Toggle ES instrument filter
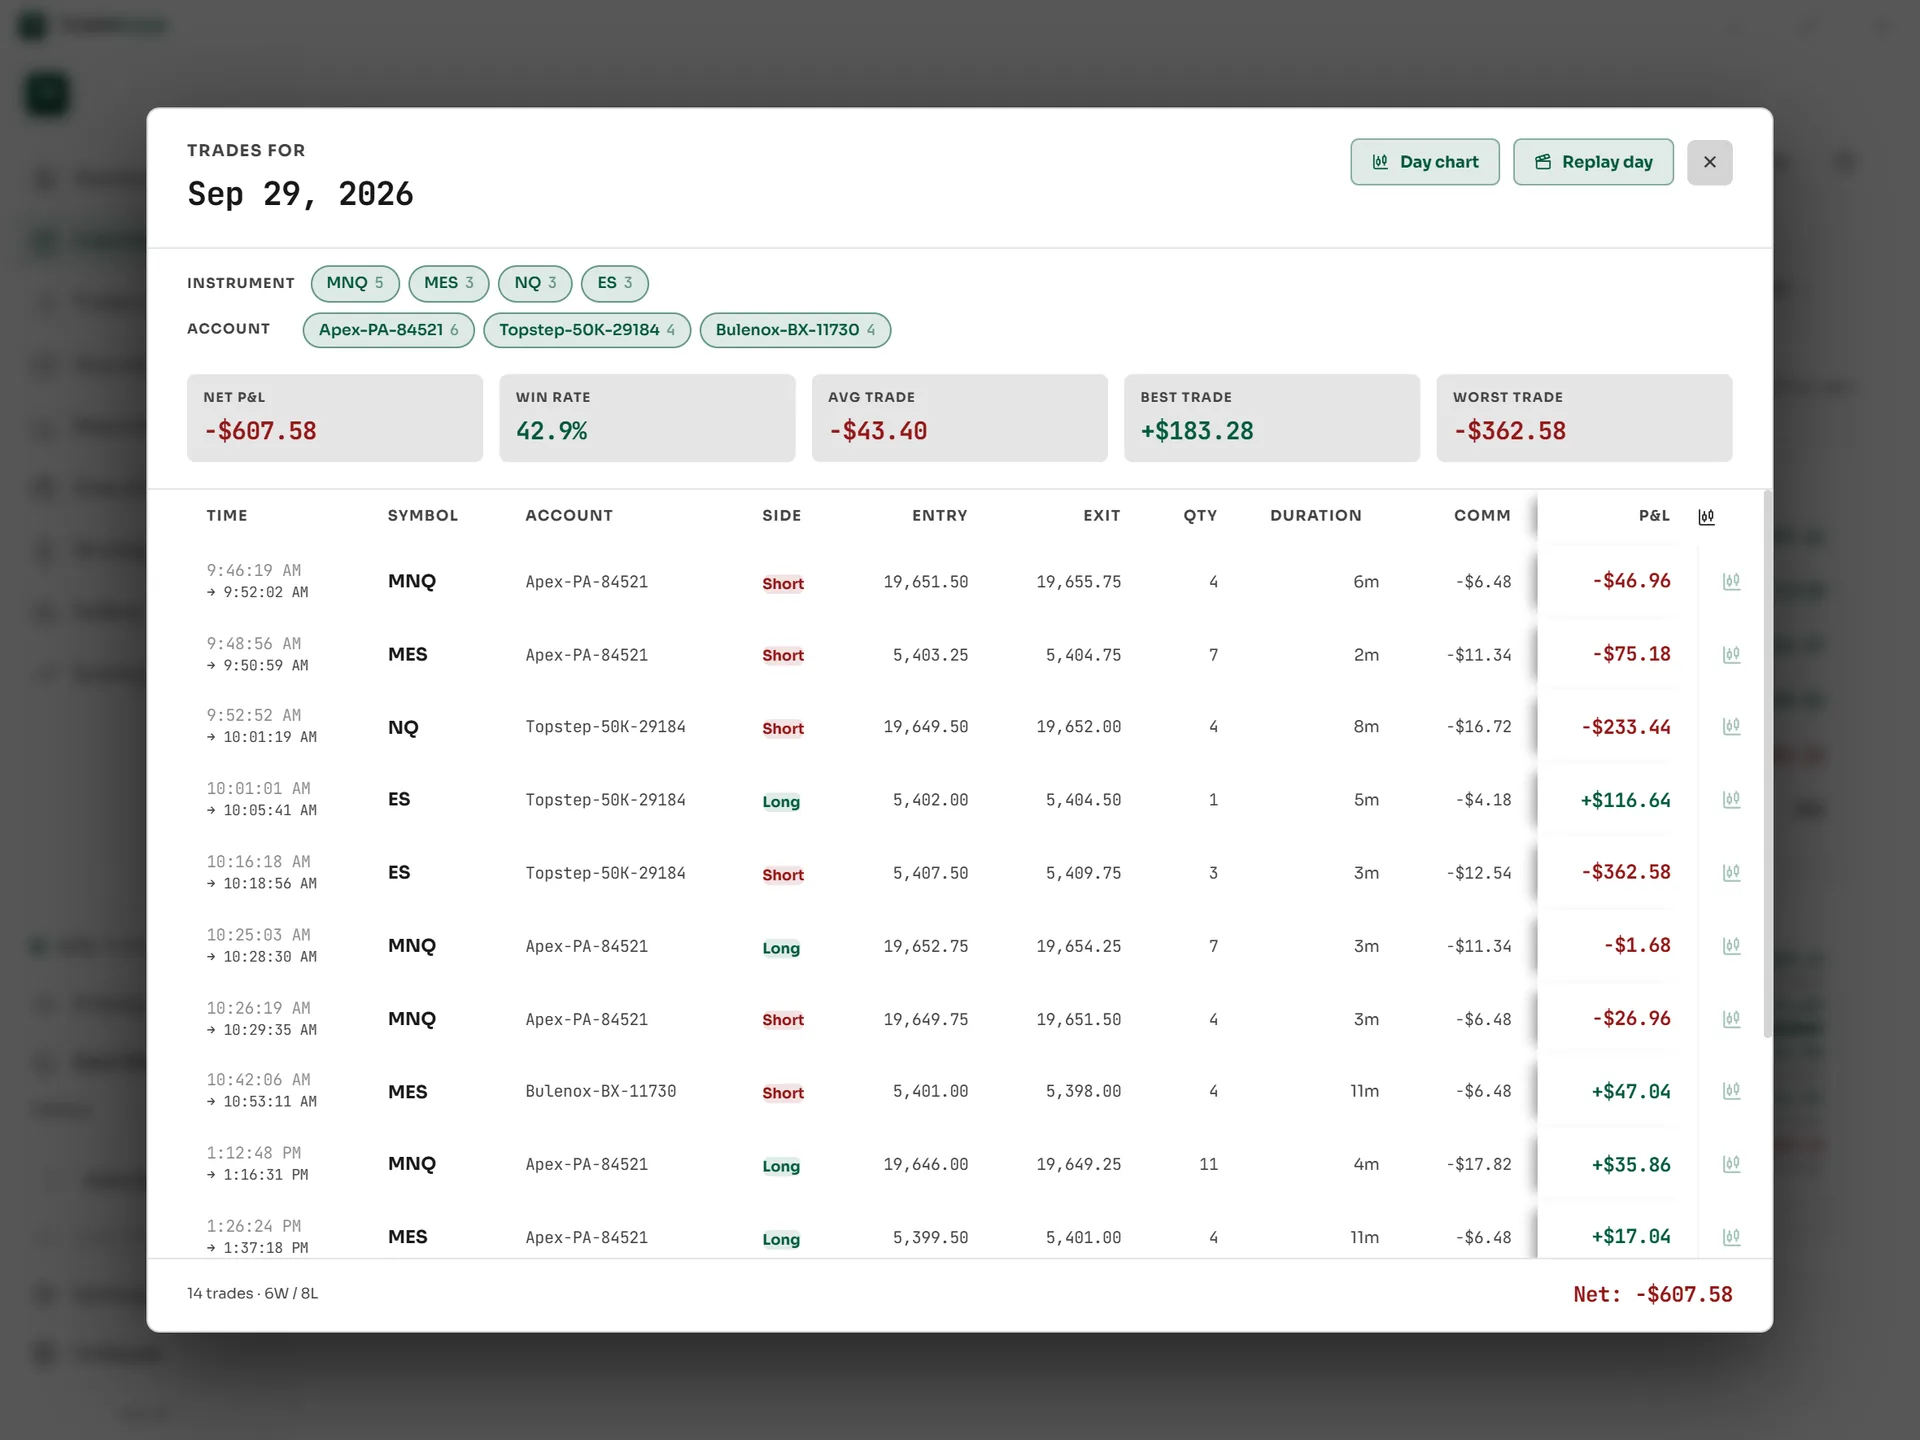This screenshot has width=1920, height=1440. click(x=615, y=283)
